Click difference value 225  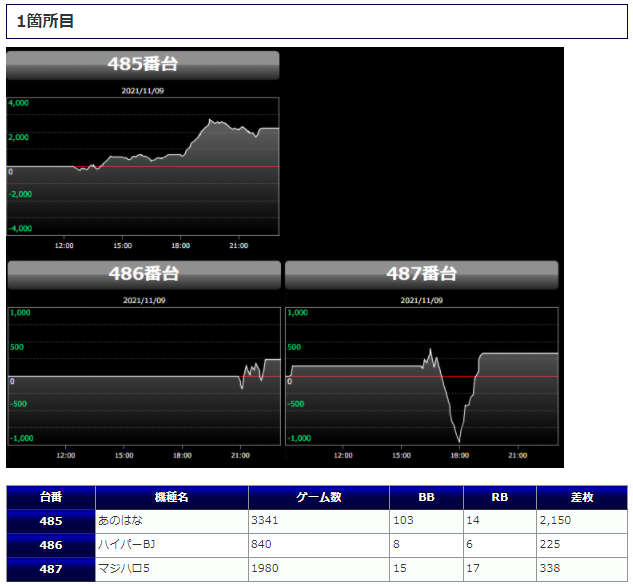[550, 544]
